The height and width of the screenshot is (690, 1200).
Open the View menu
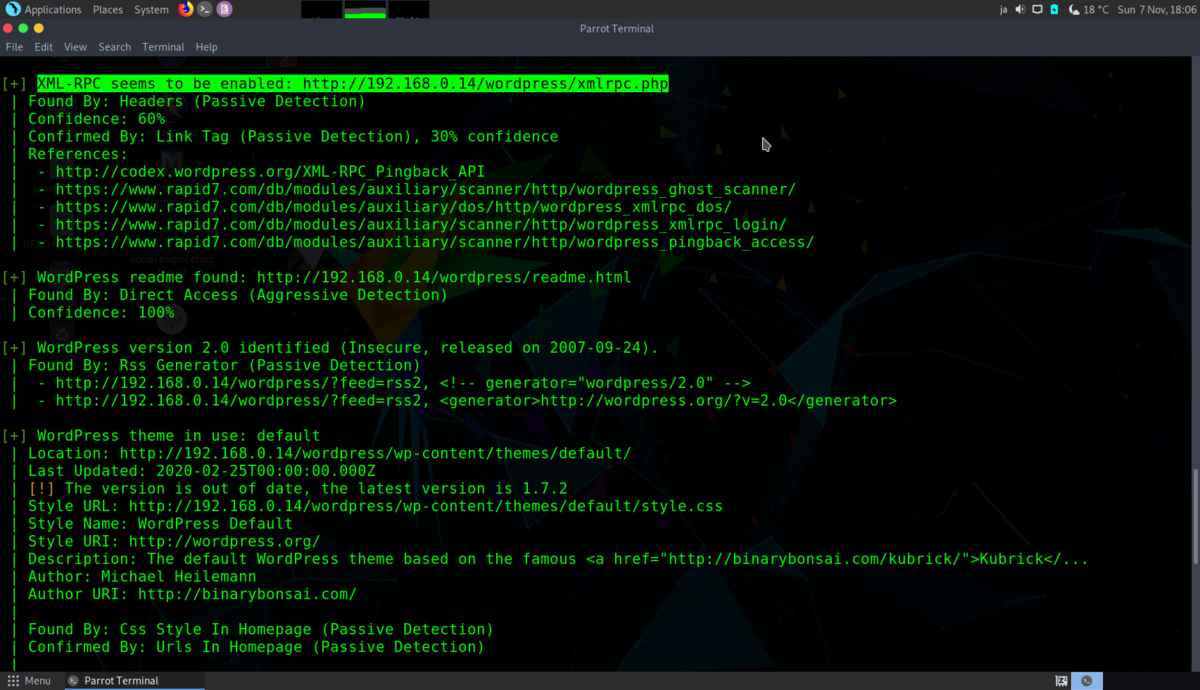tap(75, 47)
